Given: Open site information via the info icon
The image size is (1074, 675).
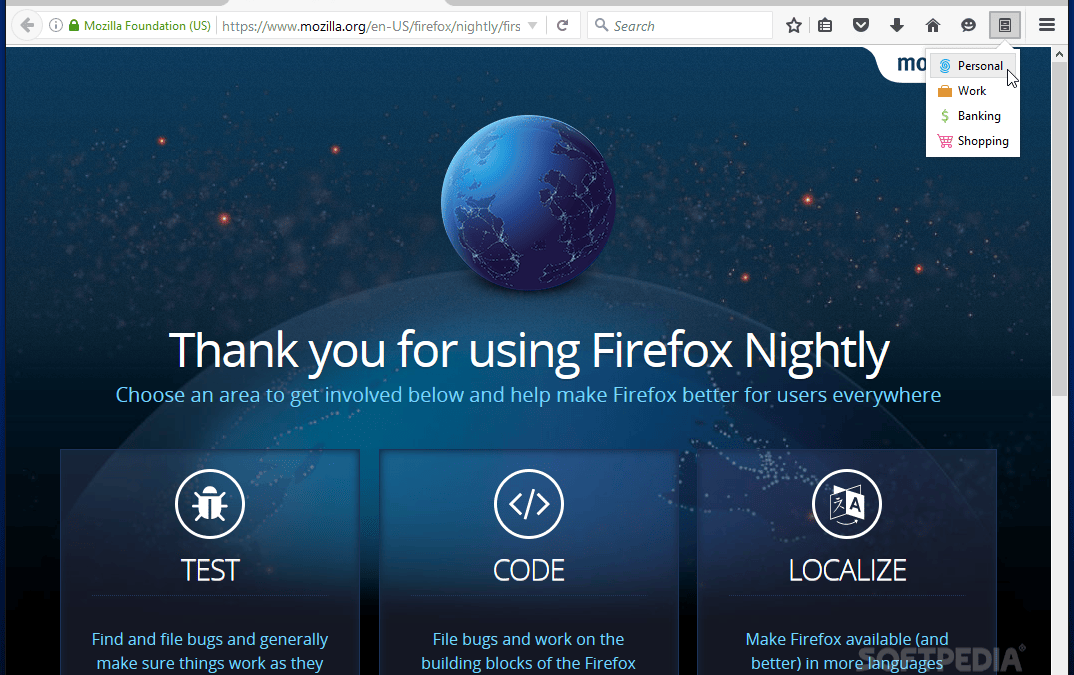Looking at the screenshot, I should 56,25.
